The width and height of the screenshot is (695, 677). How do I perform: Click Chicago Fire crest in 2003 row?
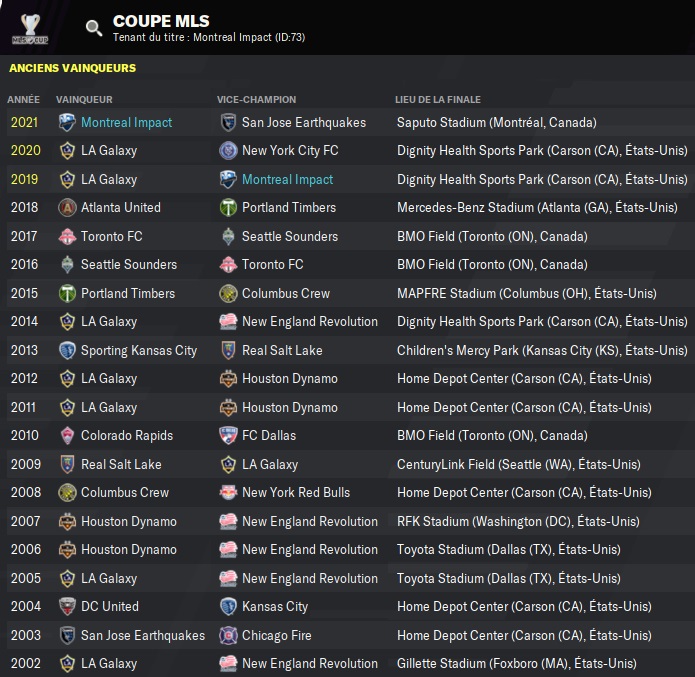(x=228, y=635)
